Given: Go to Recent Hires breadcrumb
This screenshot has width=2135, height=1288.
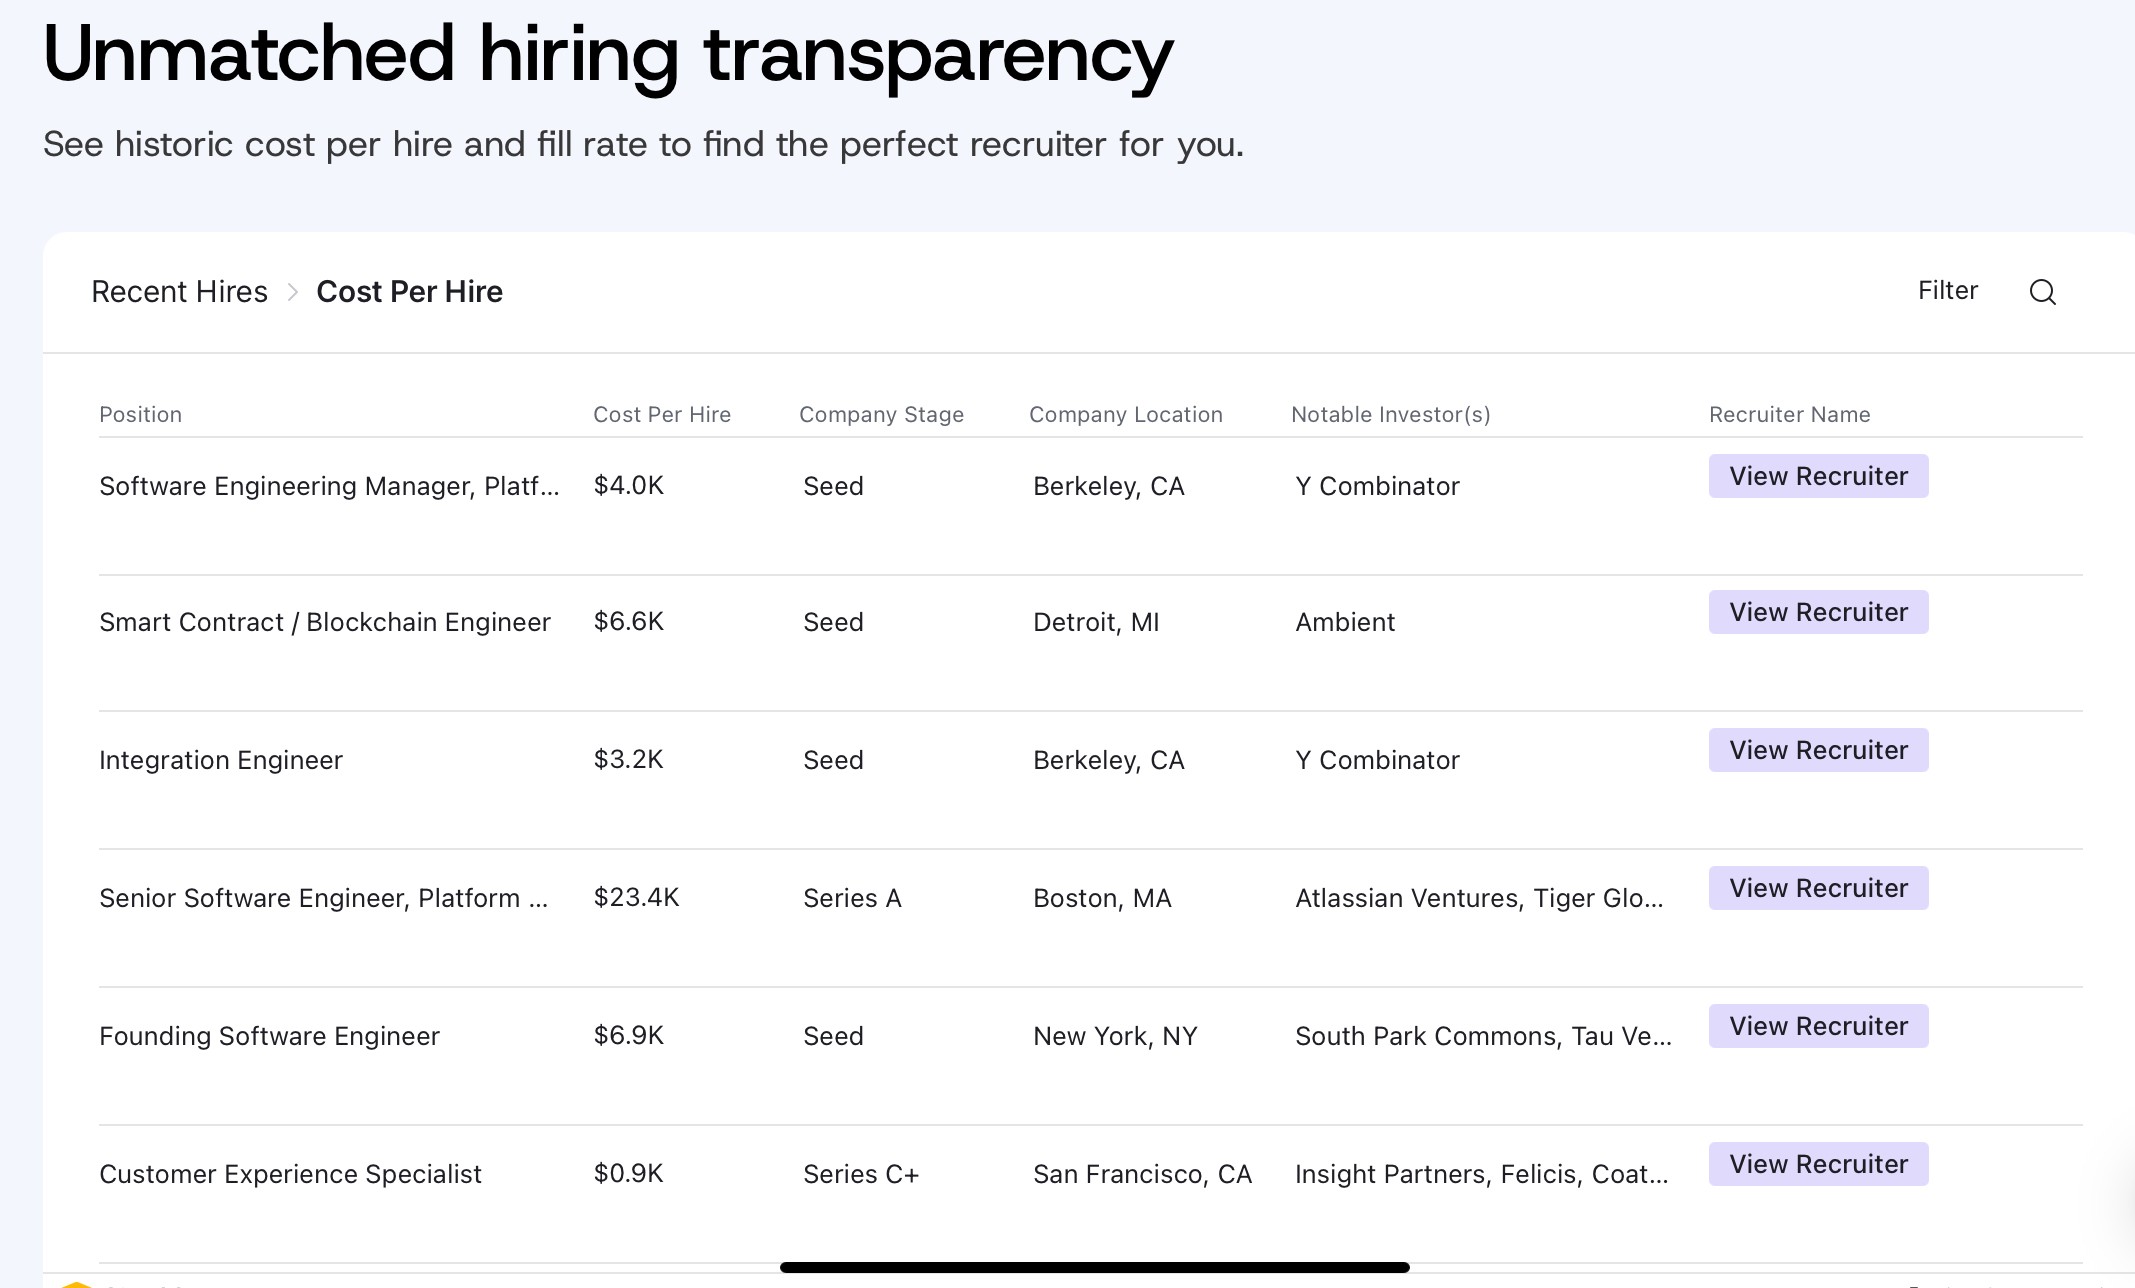Looking at the screenshot, I should point(179,292).
